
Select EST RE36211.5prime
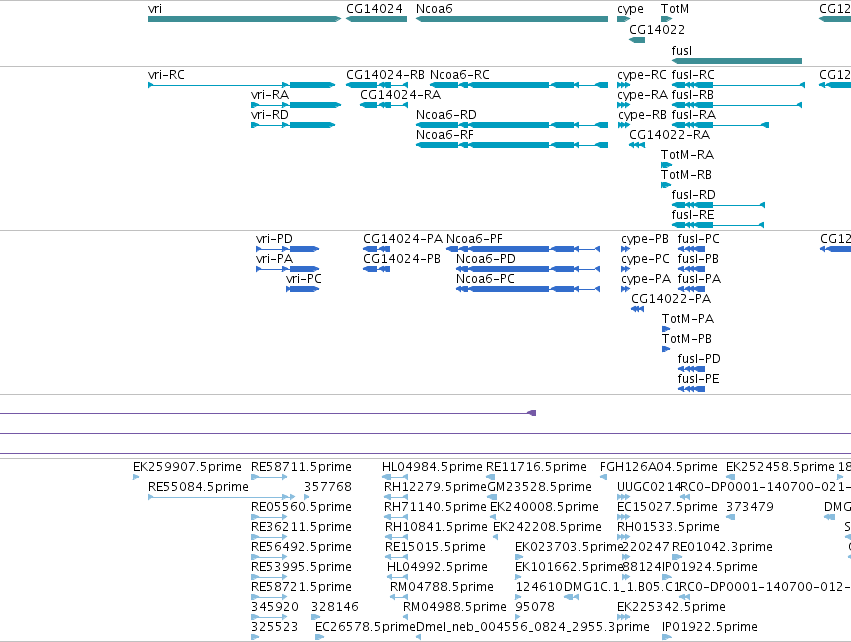(x=269, y=537)
